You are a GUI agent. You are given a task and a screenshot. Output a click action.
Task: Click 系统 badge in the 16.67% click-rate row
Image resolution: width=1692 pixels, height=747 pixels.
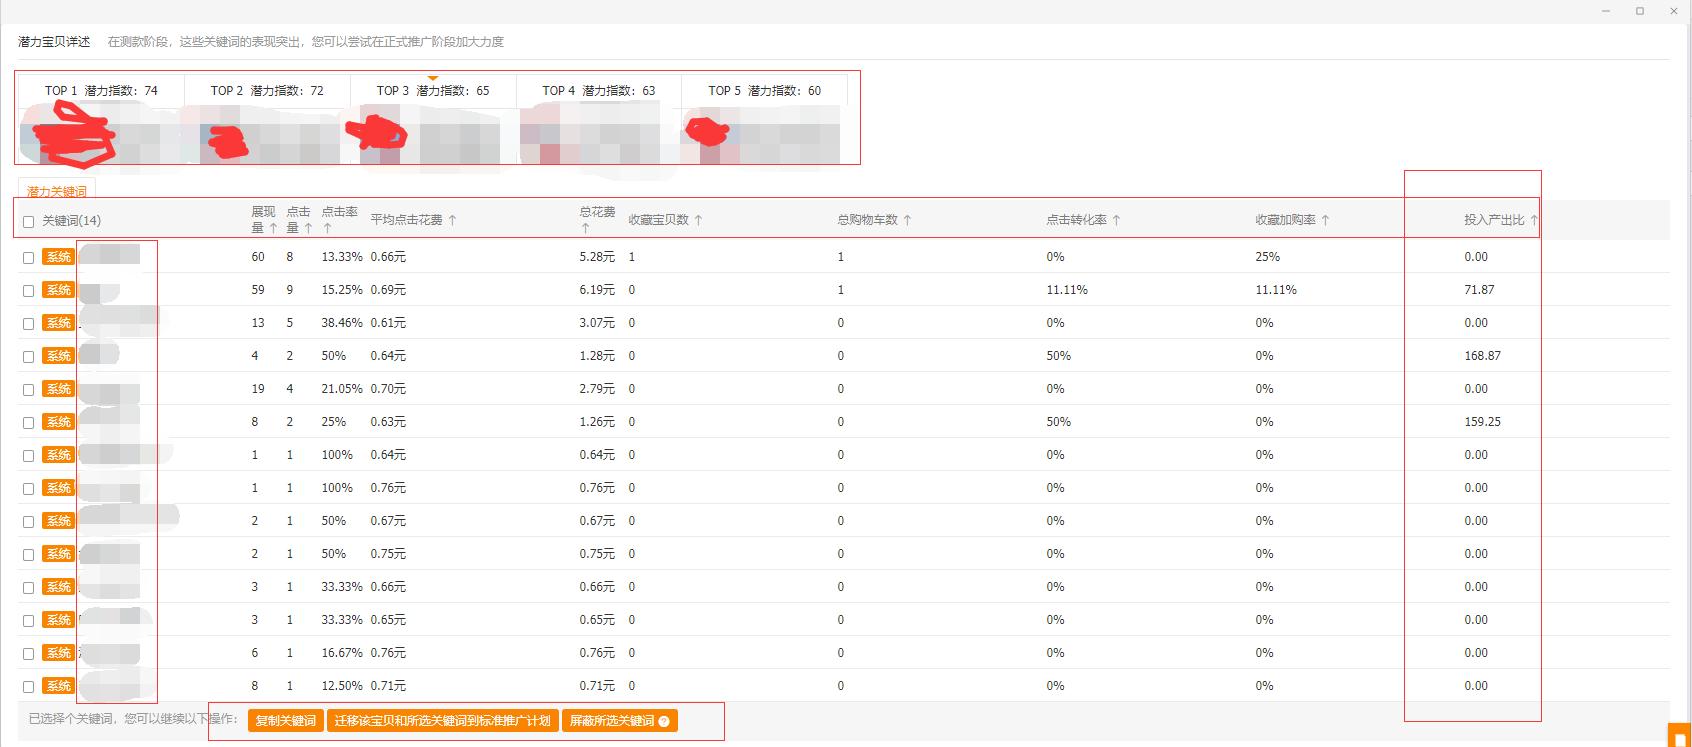[59, 653]
